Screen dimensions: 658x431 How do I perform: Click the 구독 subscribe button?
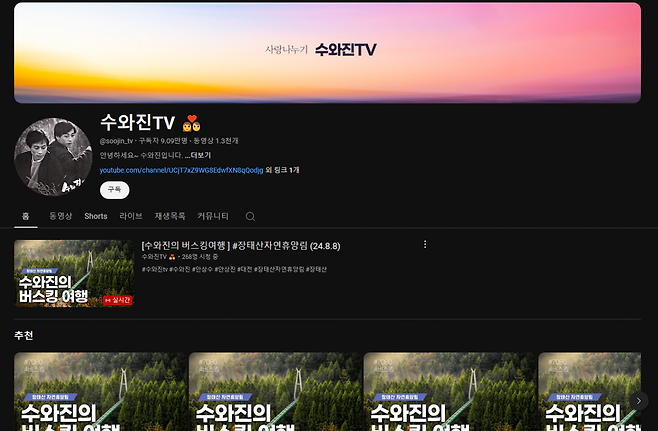pyautogui.click(x=115, y=190)
